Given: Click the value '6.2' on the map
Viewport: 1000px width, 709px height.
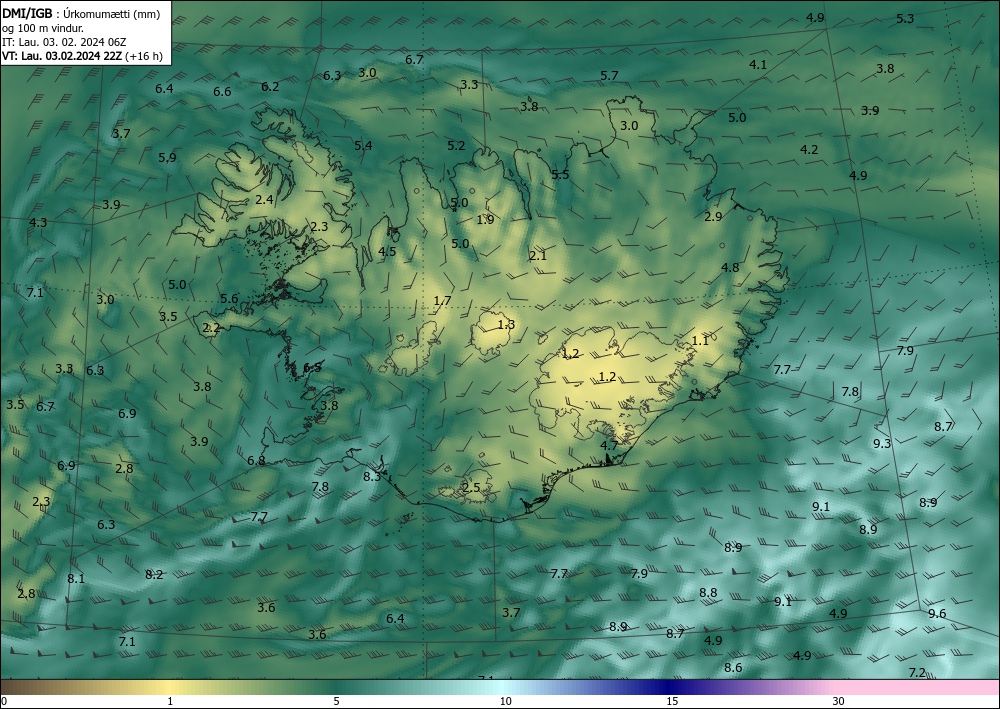Looking at the screenshot, I should coord(270,87).
